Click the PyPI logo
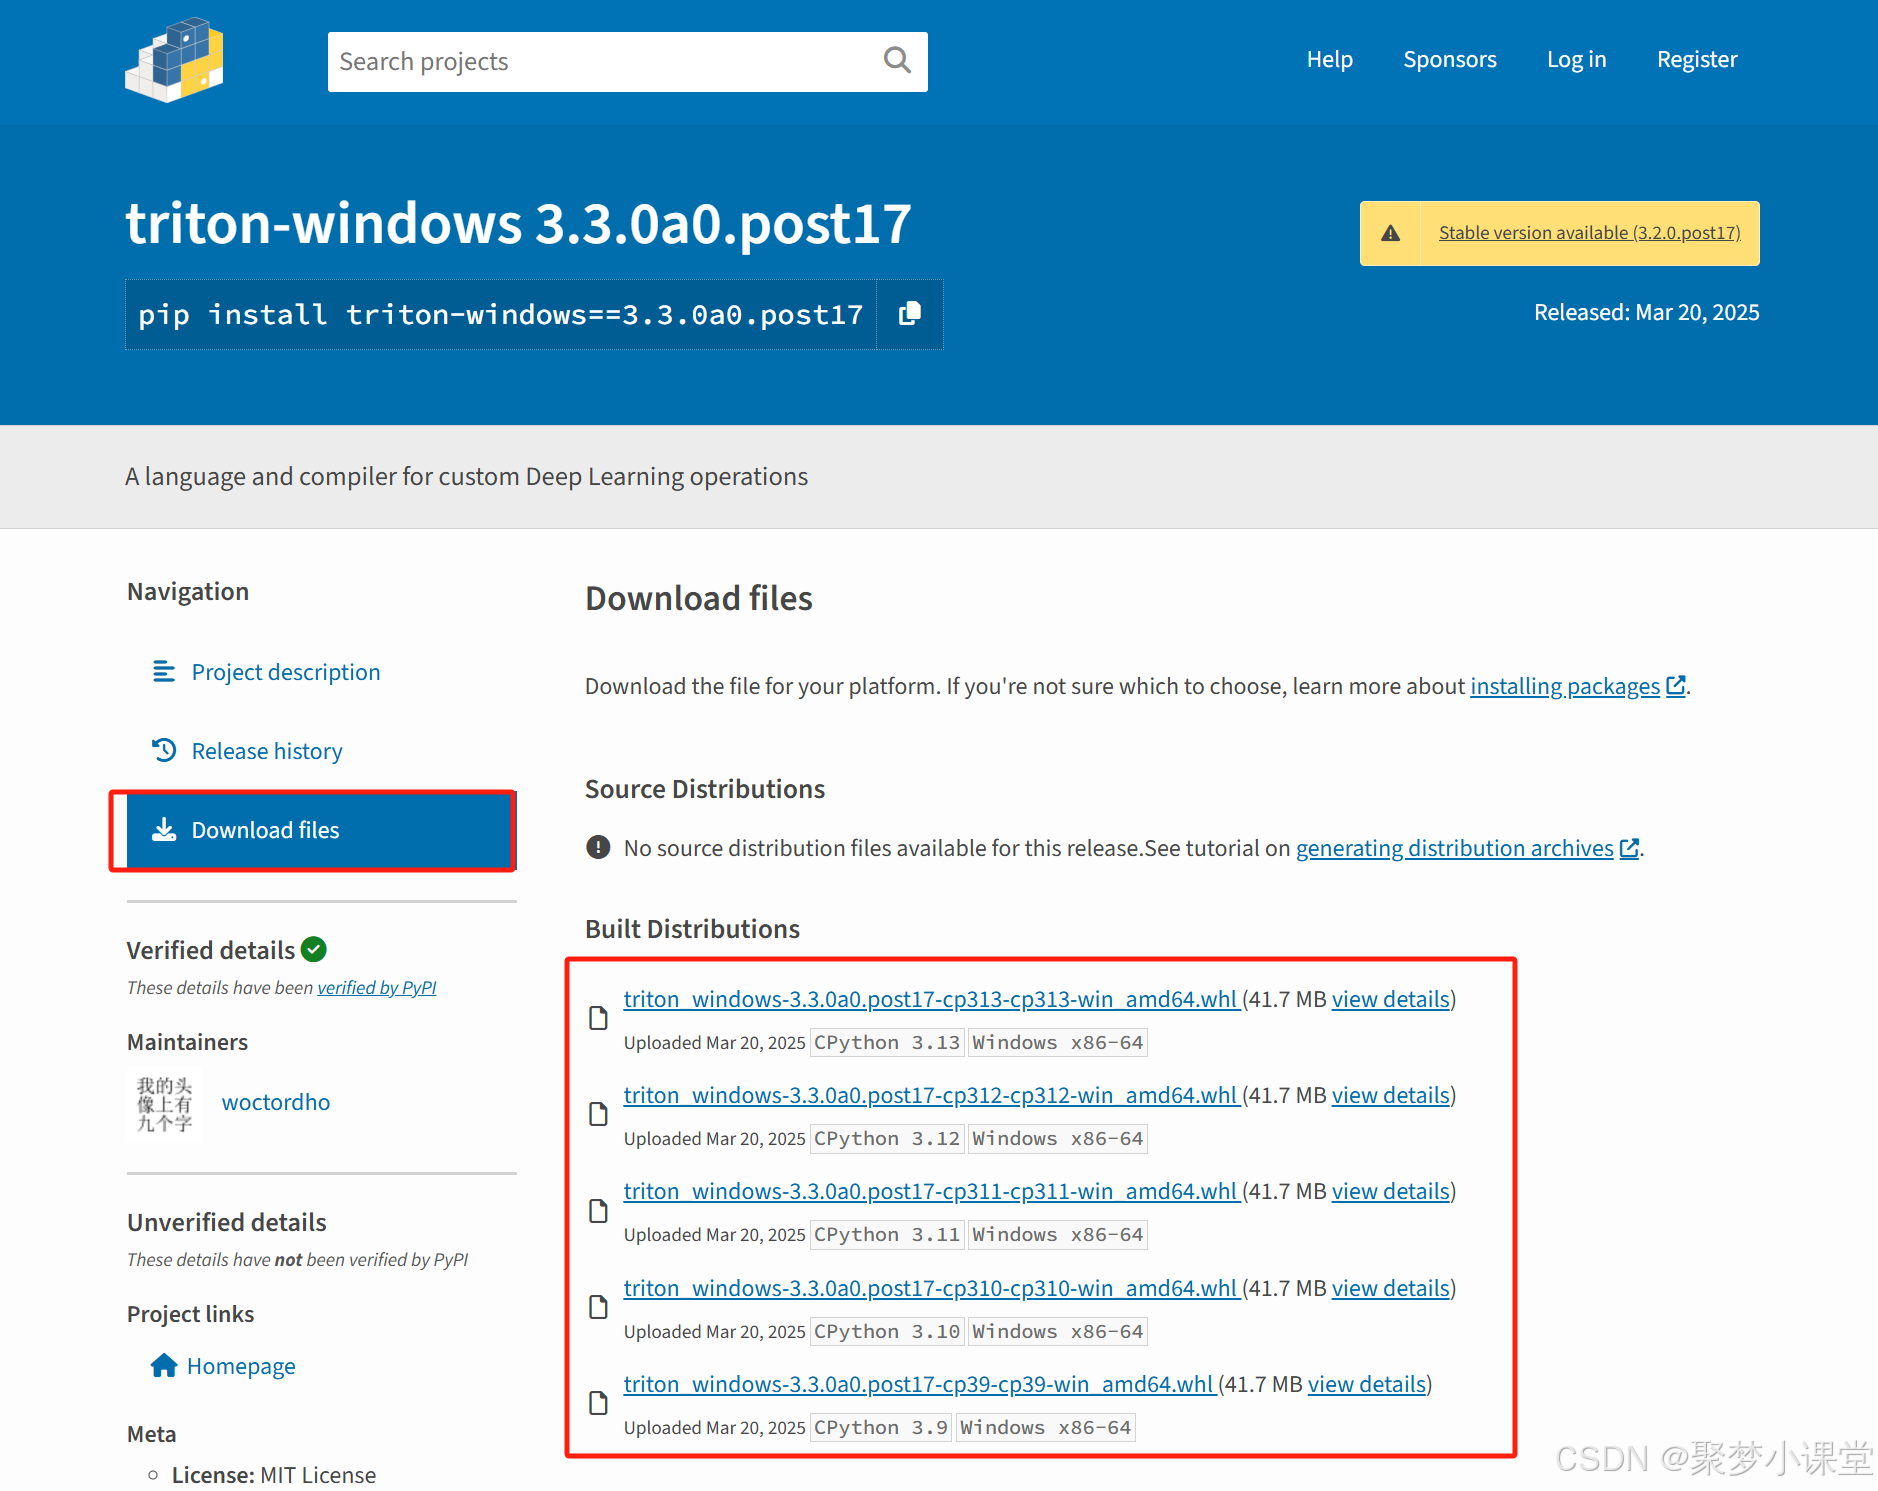 [174, 60]
